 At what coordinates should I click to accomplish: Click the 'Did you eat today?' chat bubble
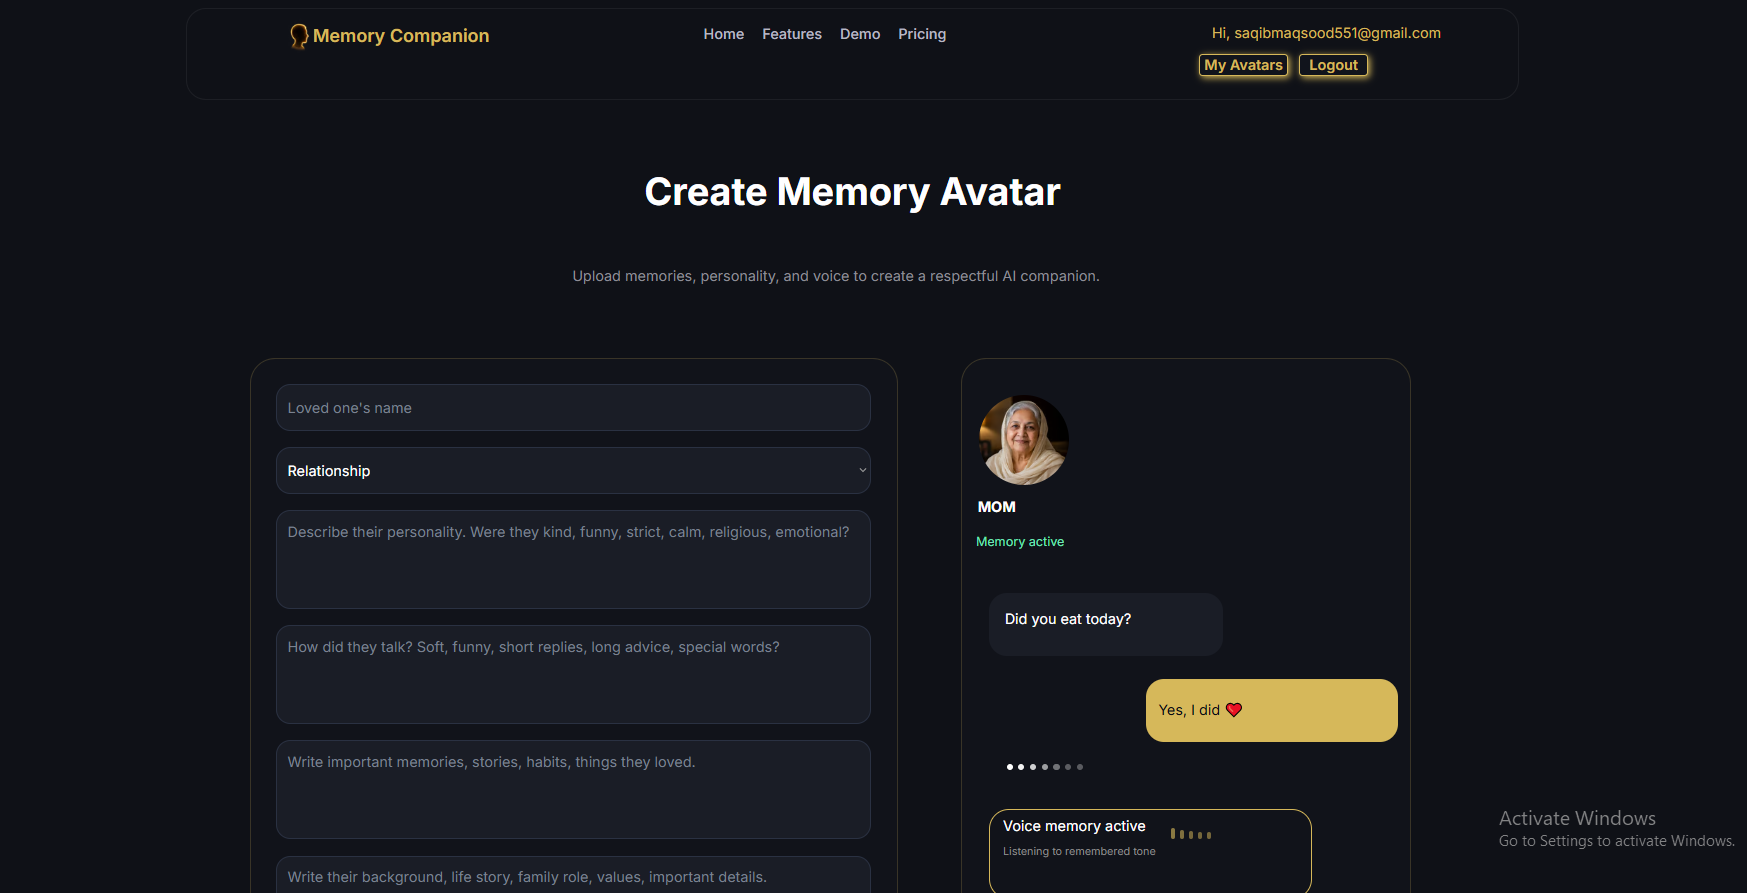point(1105,624)
